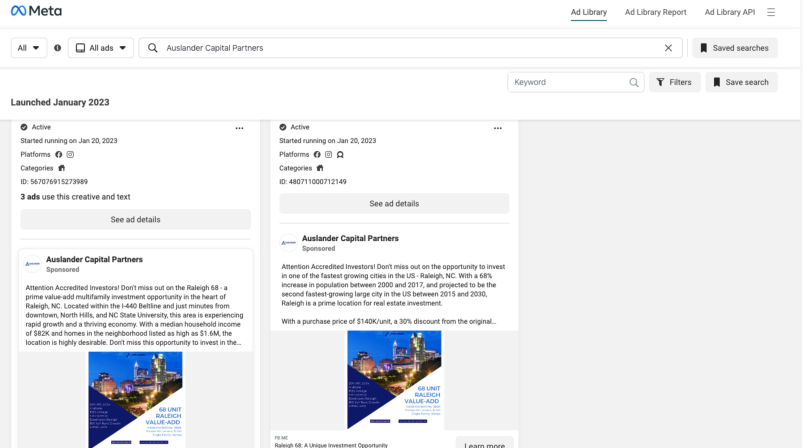Click the Meta logo
This screenshot has width=803, height=448.
coord(36,11)
